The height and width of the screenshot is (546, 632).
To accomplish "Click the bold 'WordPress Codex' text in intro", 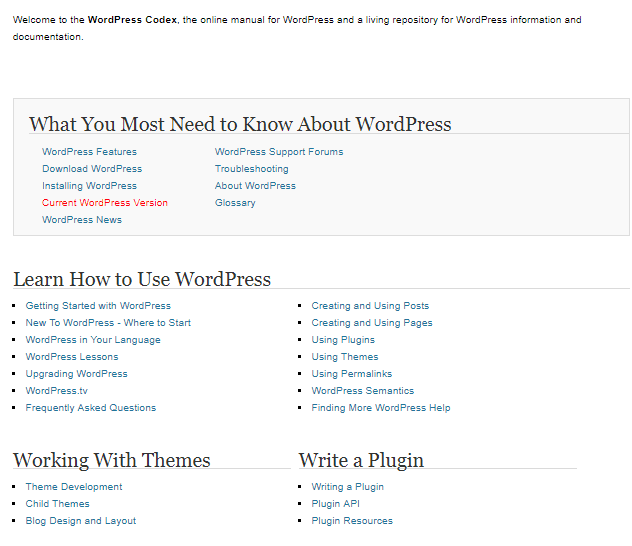I will [x=132, y=20].
